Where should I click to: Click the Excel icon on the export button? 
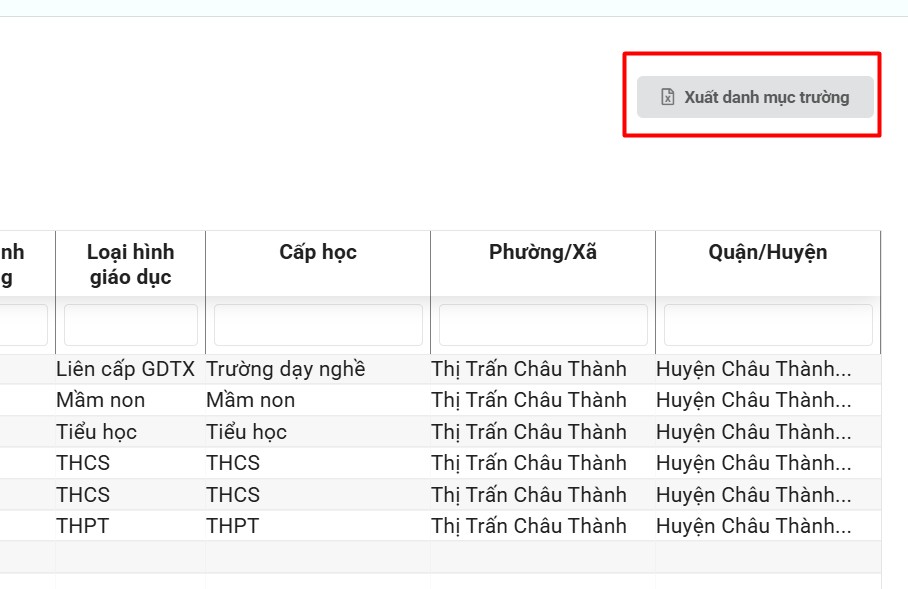point(668,97)
